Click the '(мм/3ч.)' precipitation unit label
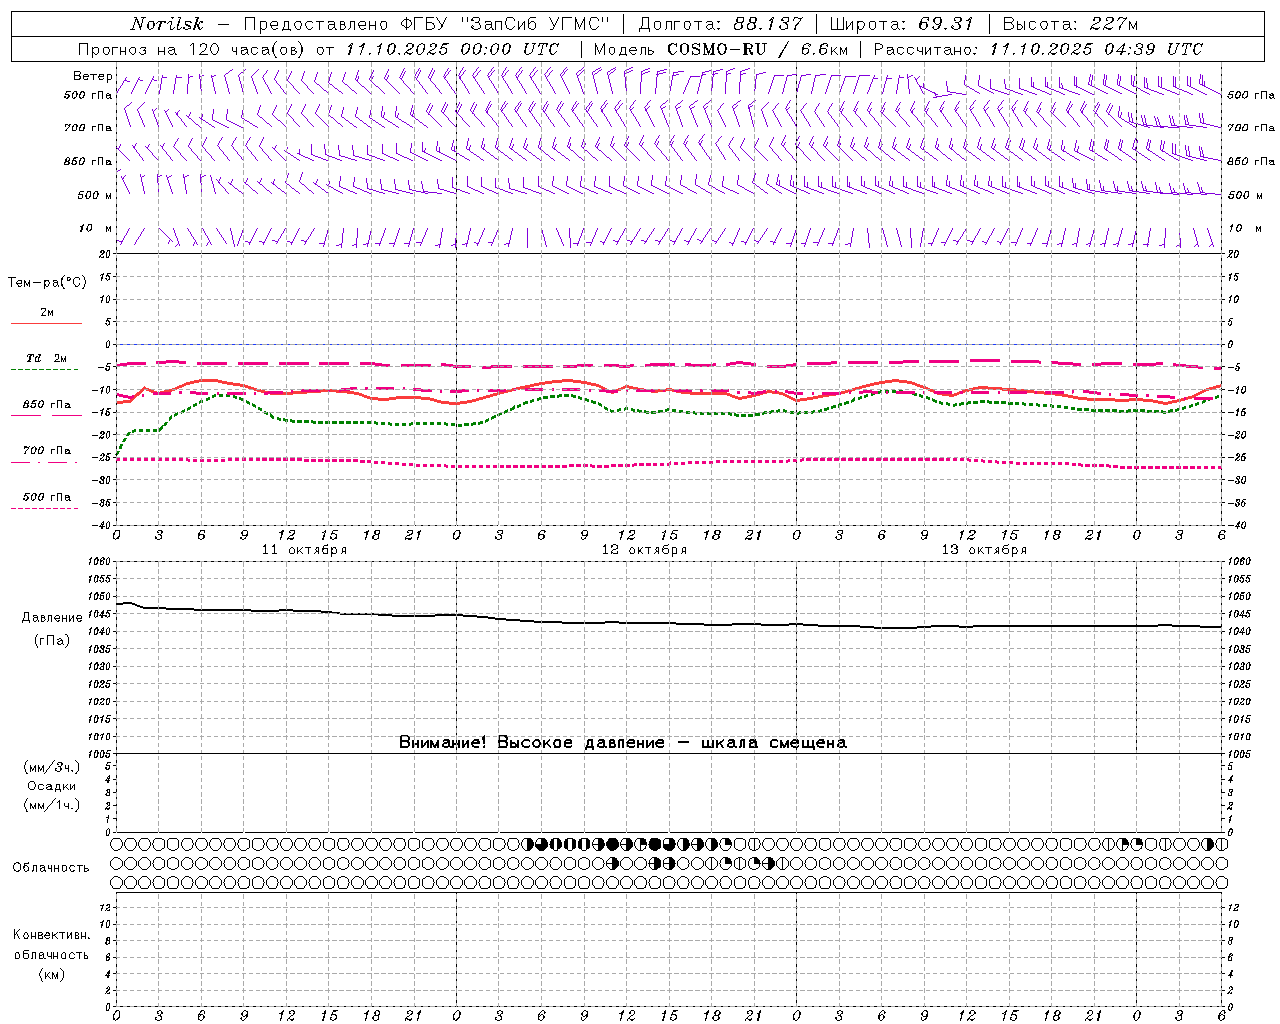 tap(52, 767)
